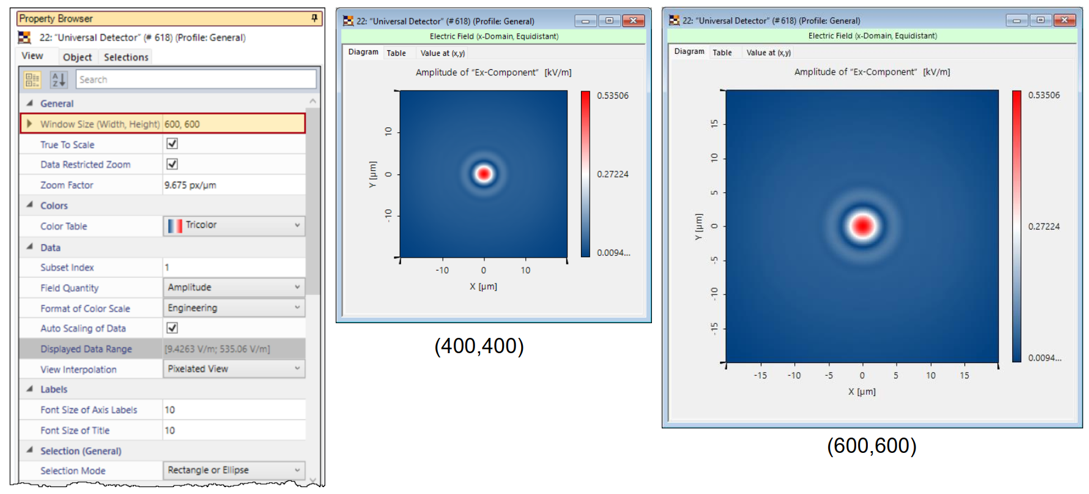
Task: Click the color scale bar in large diagram
Action: coord(1016,225)
